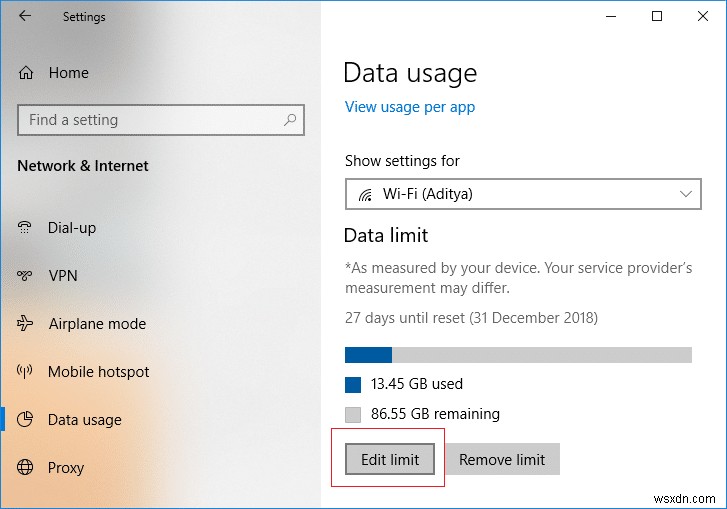Viewport: 727px width, 509px height.
Task: Click the Proxy globe icon
Action: tap(26, 468)
